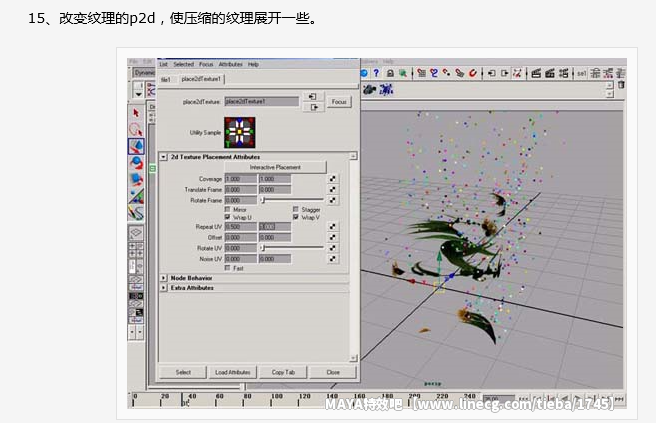This screenshot has height=423, width=656.
Task: Click the output connections icon in status line
Action: (x=505, y=73)
